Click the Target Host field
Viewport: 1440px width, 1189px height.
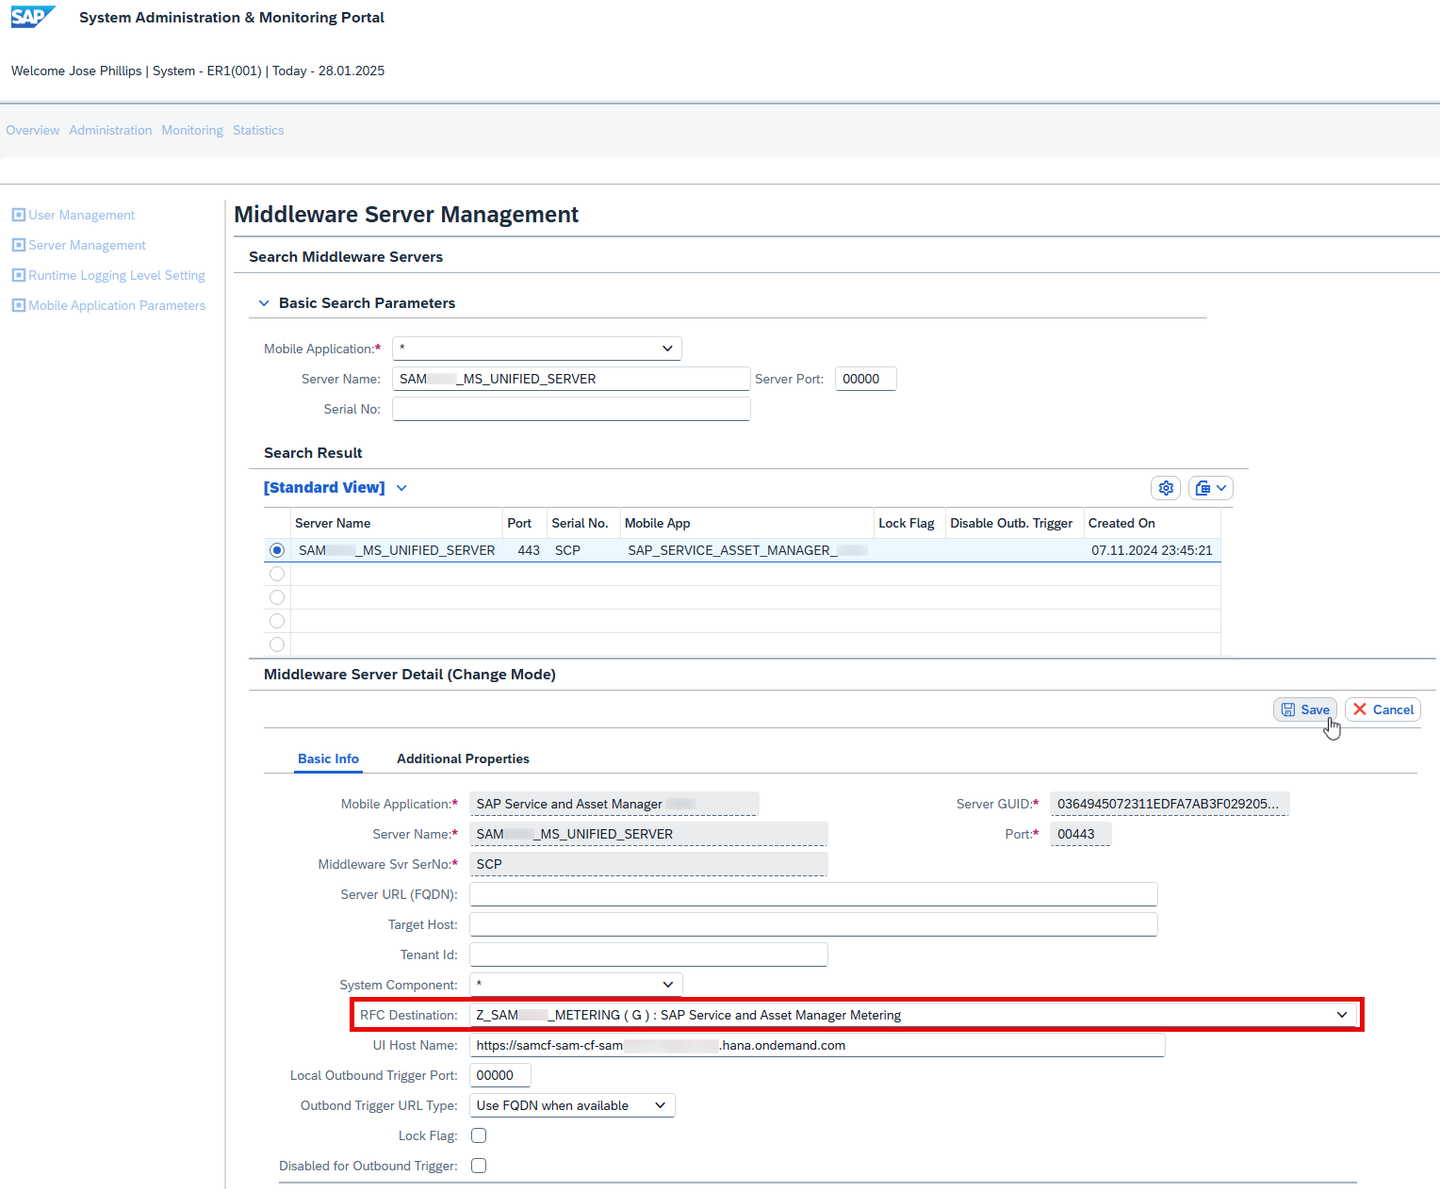tap(813, 925)
